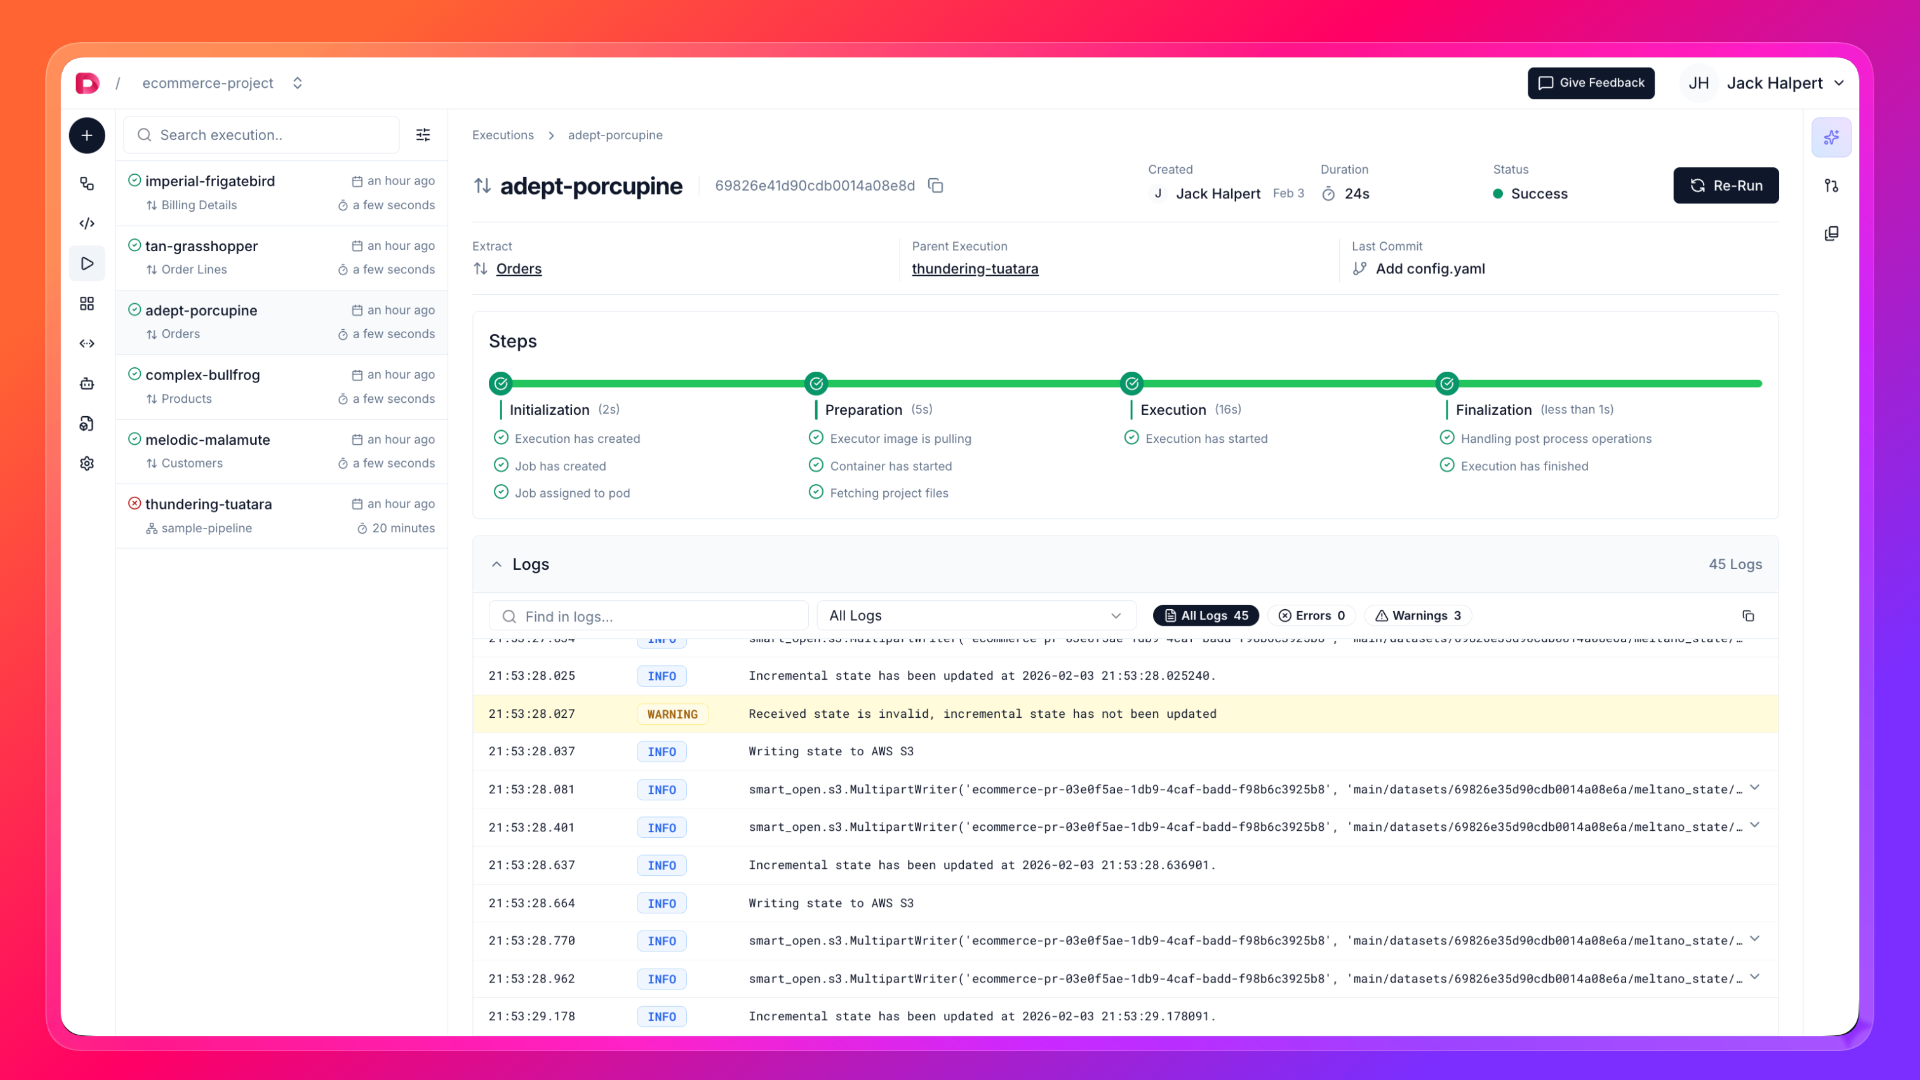This screenshot has height=1080, width=1920.
Task: Filter logs by Warnings 3
Action: pos(1418,616)
